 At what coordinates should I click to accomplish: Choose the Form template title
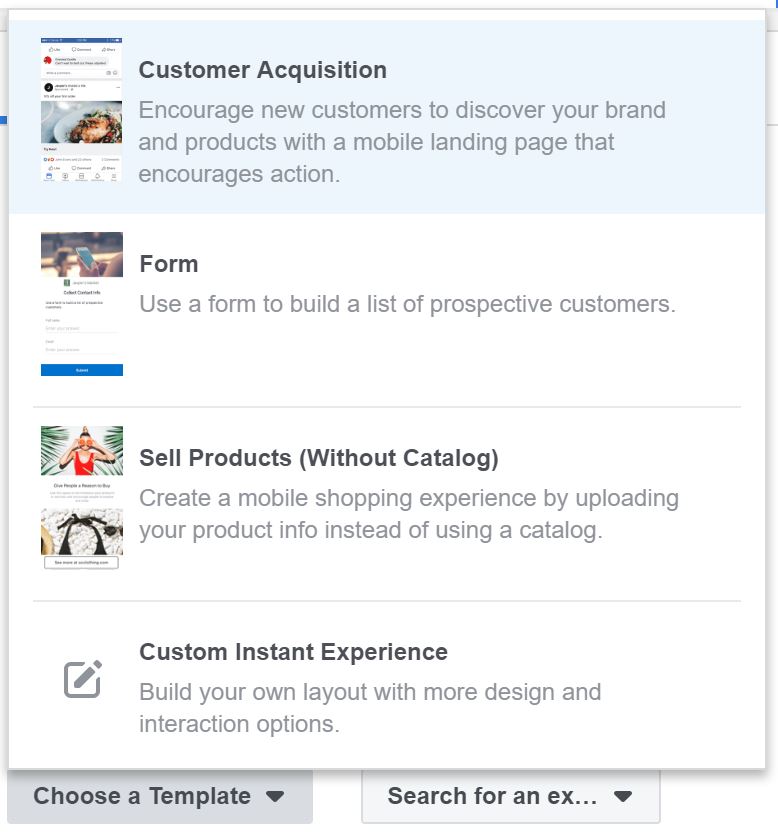tap(169, 264)
